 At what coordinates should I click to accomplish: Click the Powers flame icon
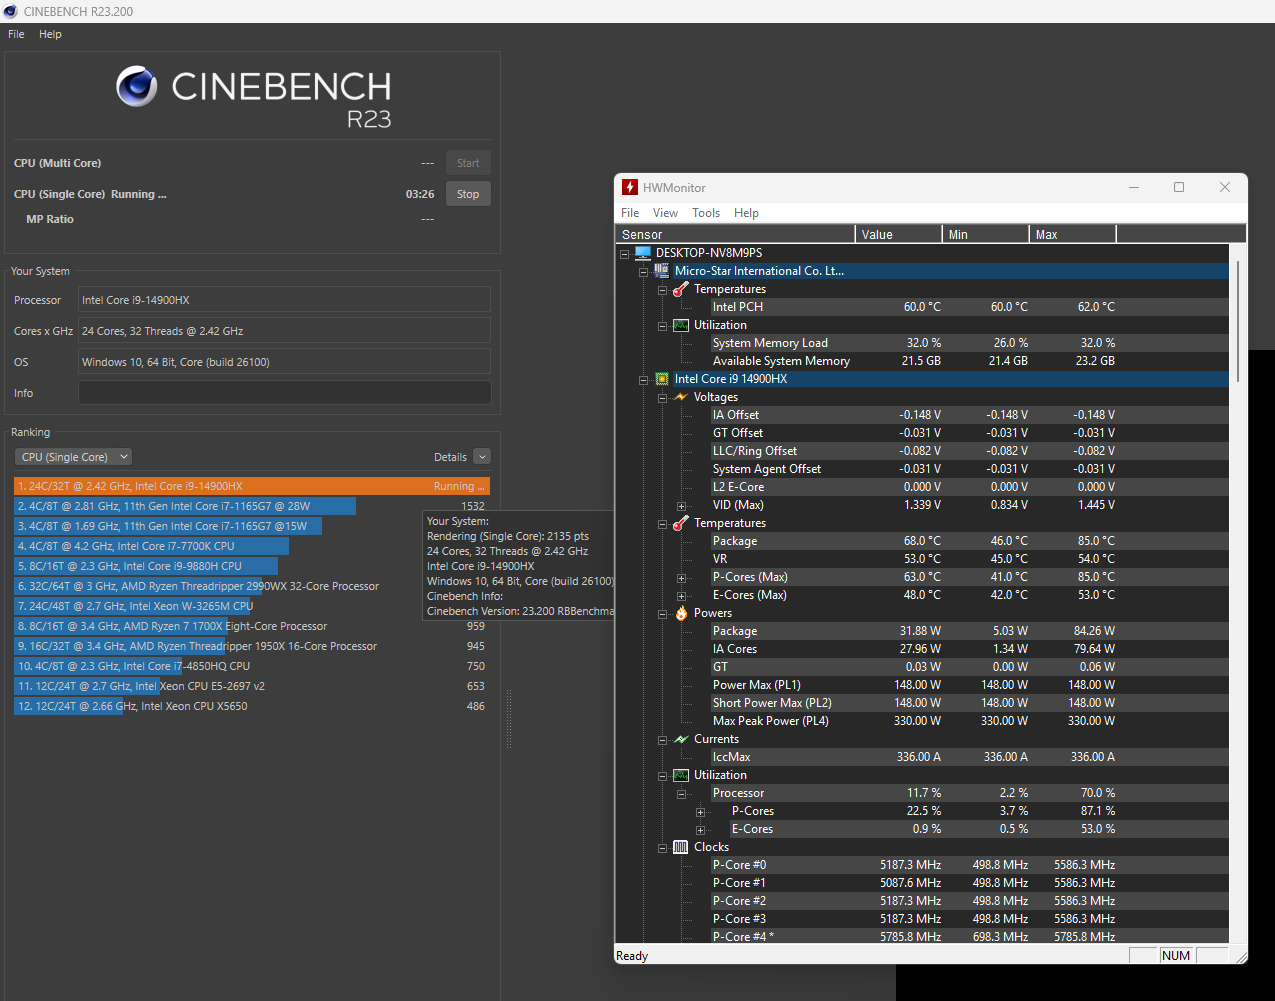point(681,613)
